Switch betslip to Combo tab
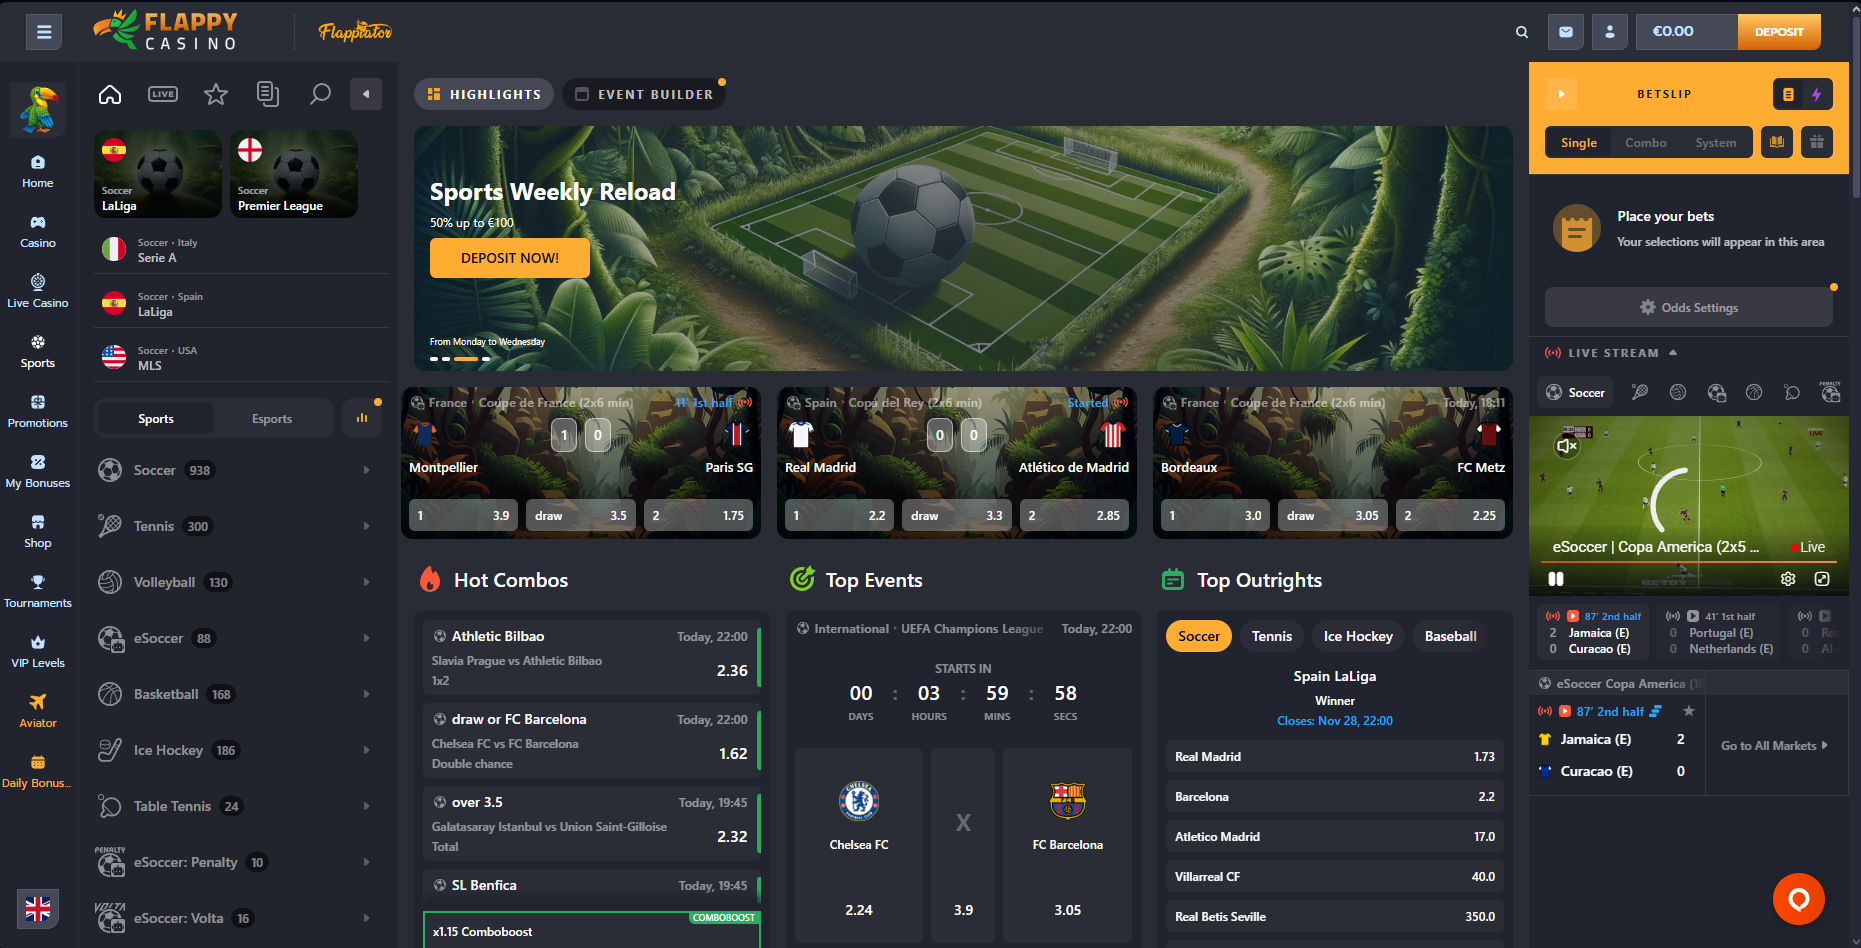 (1645, 143)
